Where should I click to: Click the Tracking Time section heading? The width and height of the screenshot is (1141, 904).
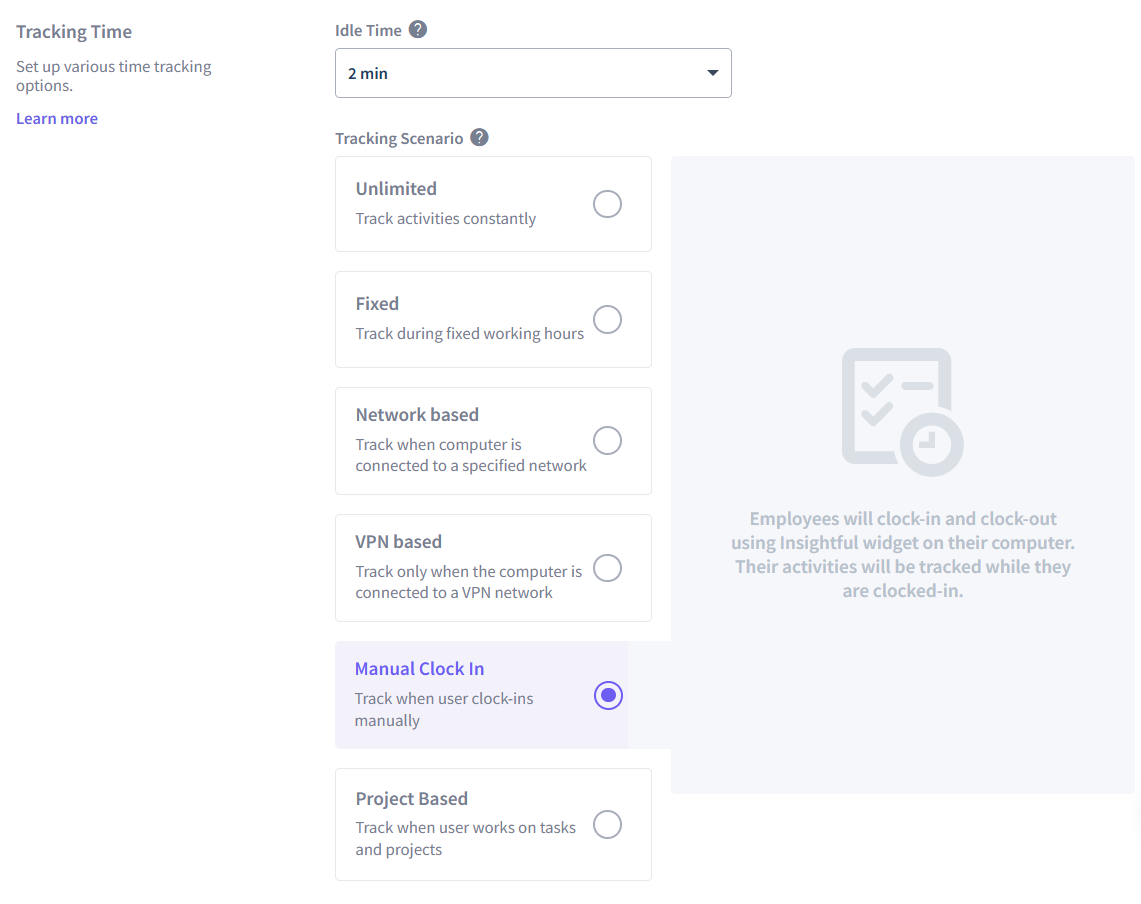74,32
